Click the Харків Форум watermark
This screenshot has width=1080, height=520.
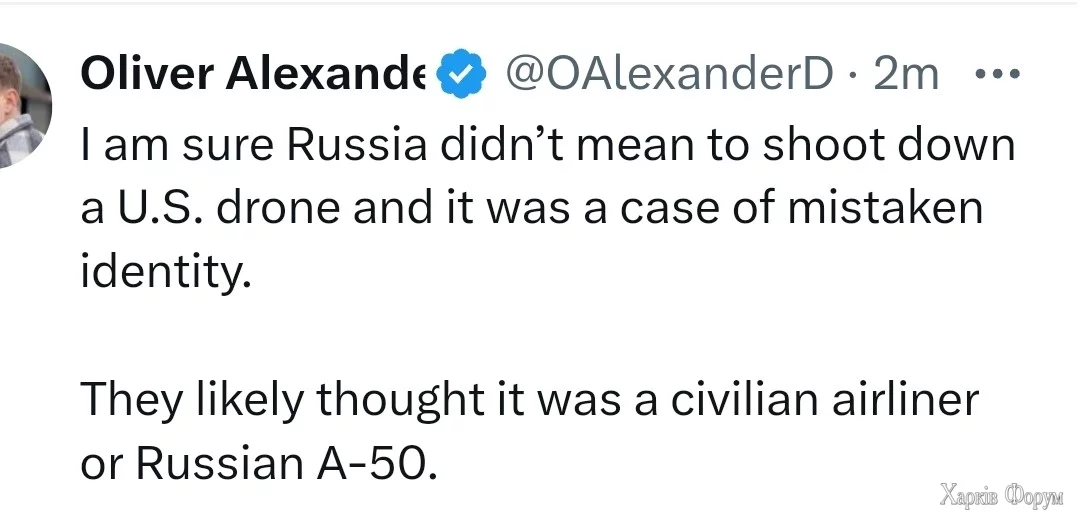1002,495
